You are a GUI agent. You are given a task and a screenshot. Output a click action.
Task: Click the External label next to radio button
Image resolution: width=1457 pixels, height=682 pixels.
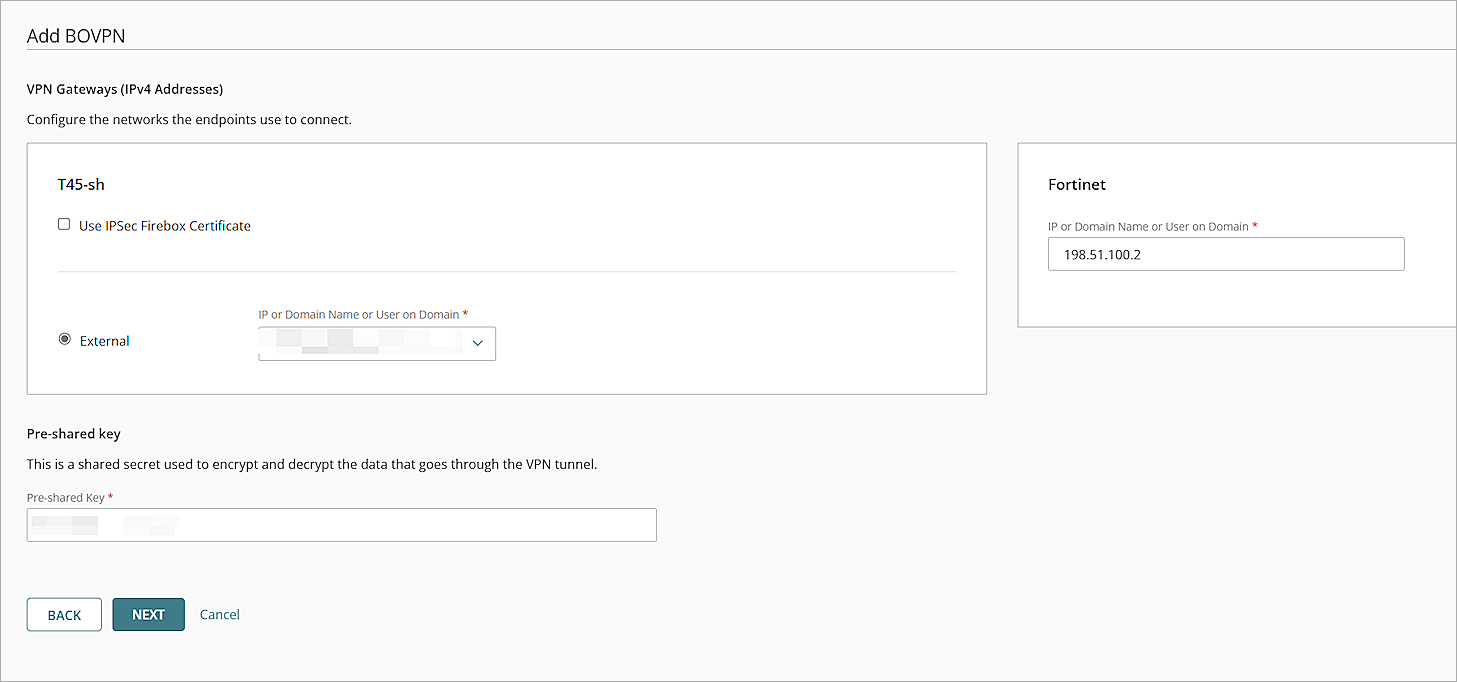pos(104,340)
